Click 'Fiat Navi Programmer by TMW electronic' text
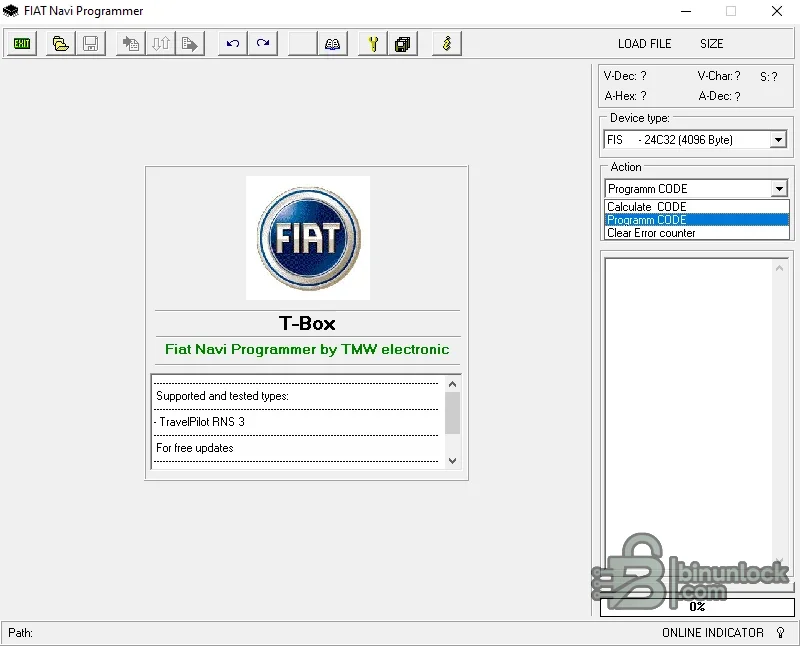The width and height of the screenshot is (800, 646). (307, 350)
